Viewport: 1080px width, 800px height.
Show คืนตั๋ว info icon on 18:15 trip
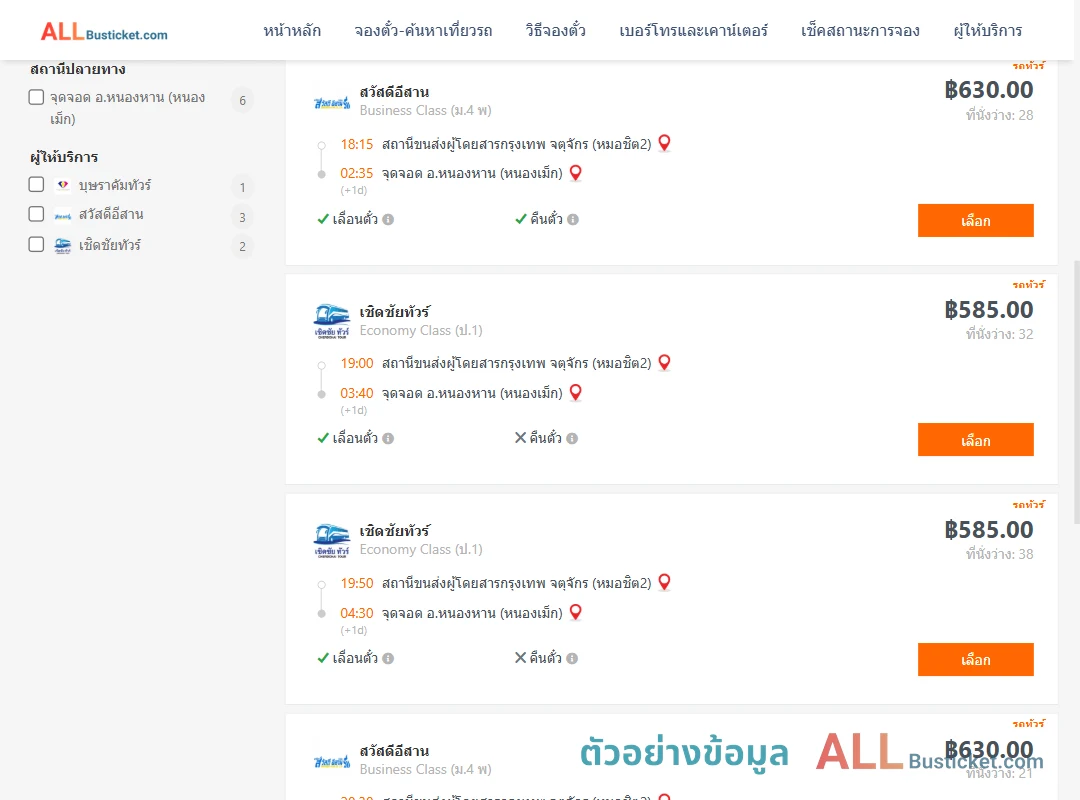(573, 220)
